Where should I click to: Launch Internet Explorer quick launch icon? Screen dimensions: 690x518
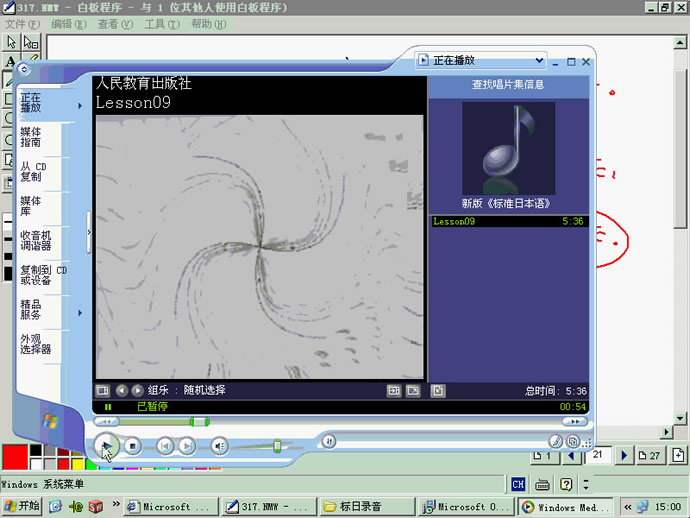click(x=55, y=507)
